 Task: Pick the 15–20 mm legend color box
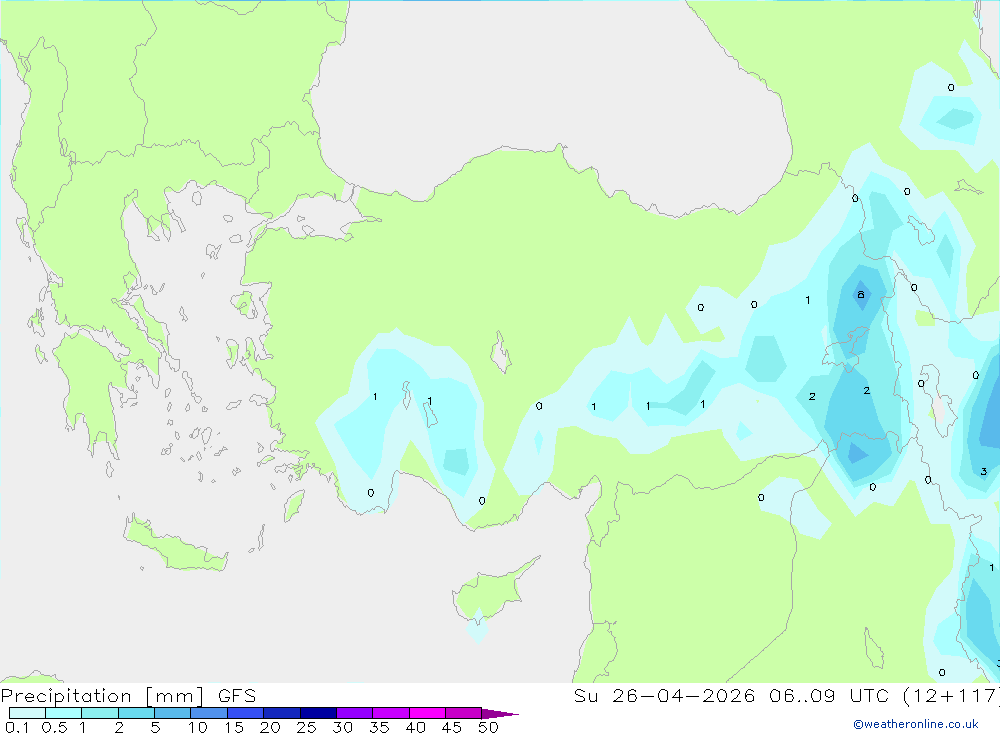pos(246,713)
